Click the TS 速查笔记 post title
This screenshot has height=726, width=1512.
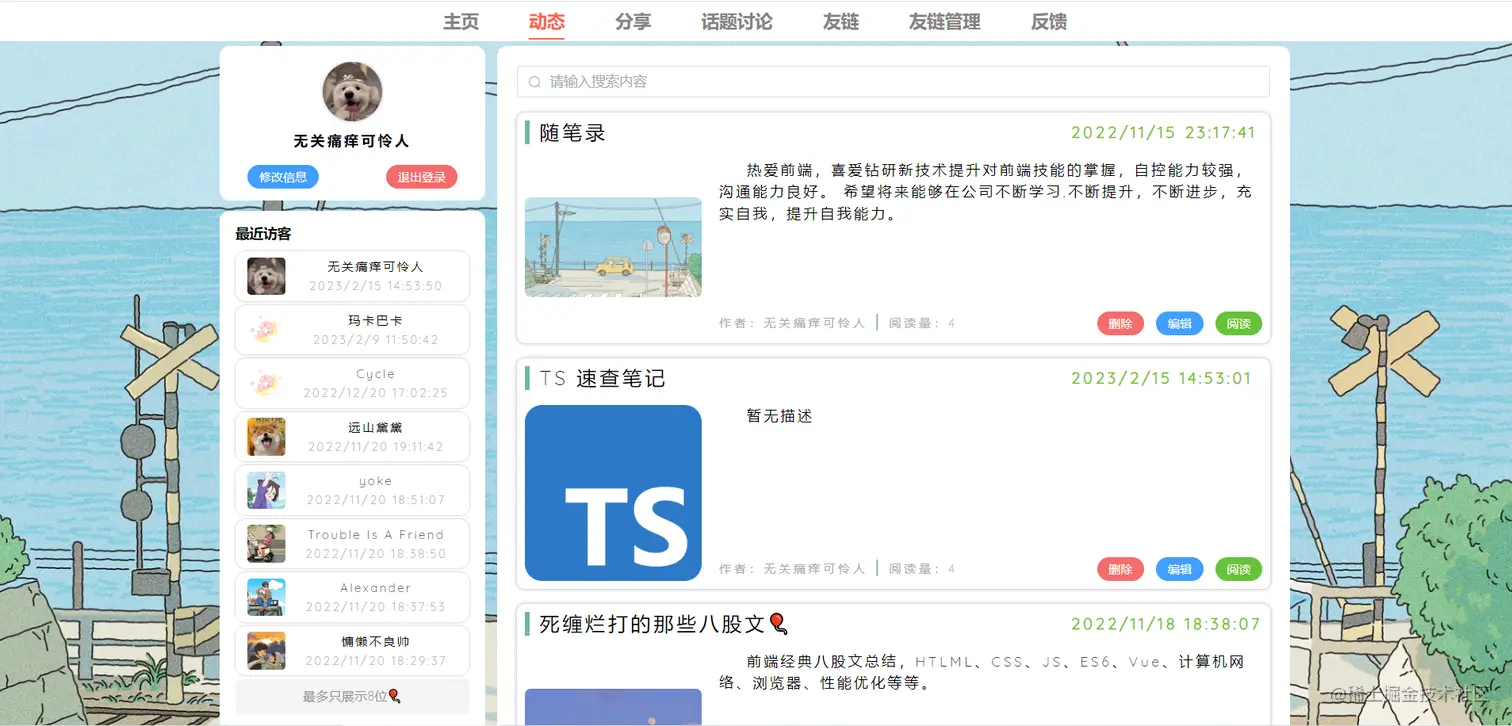point(602,379)
